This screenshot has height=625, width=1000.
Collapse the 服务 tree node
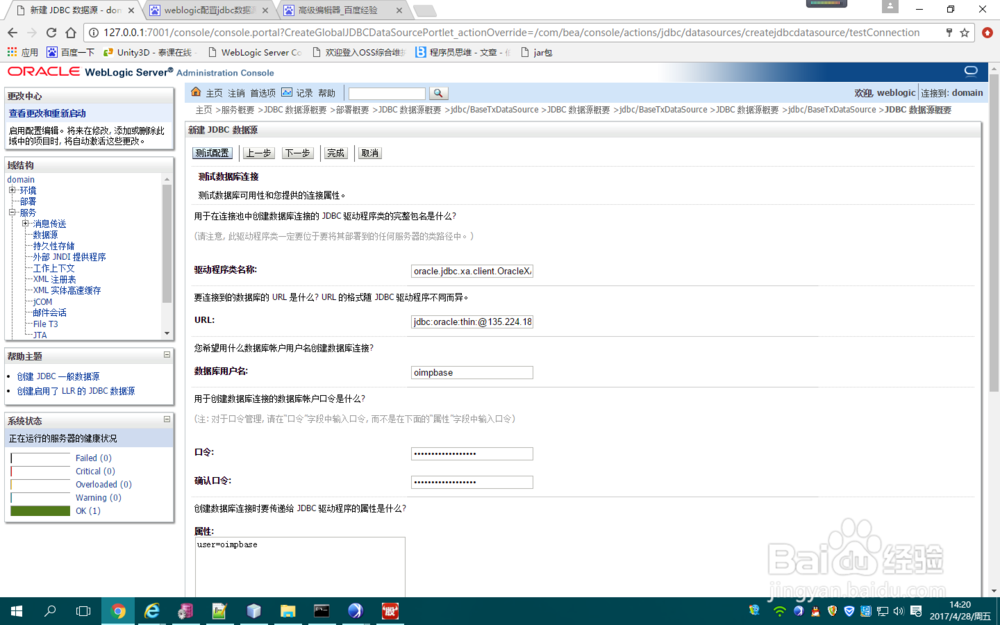coord(12,212)
